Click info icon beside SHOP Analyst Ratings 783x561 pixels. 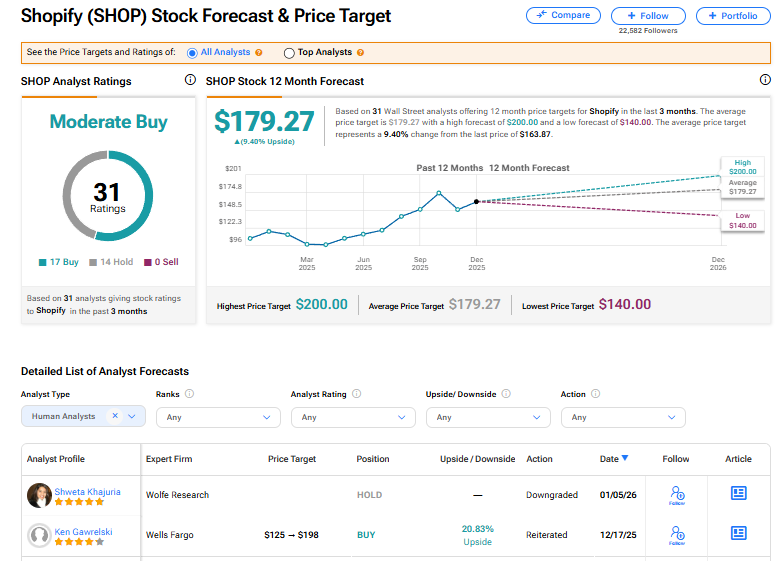pos(190,80)
